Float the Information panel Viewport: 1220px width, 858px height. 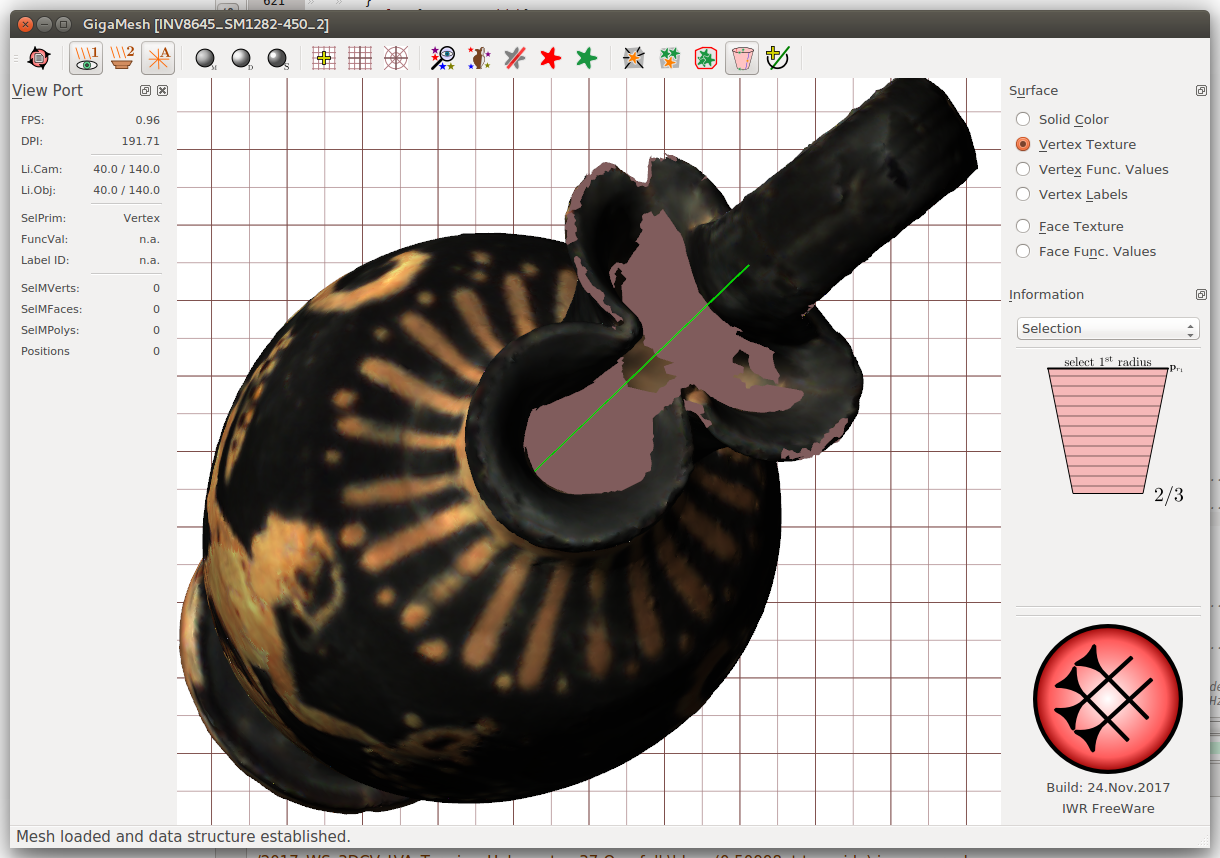coord(1201,295)
